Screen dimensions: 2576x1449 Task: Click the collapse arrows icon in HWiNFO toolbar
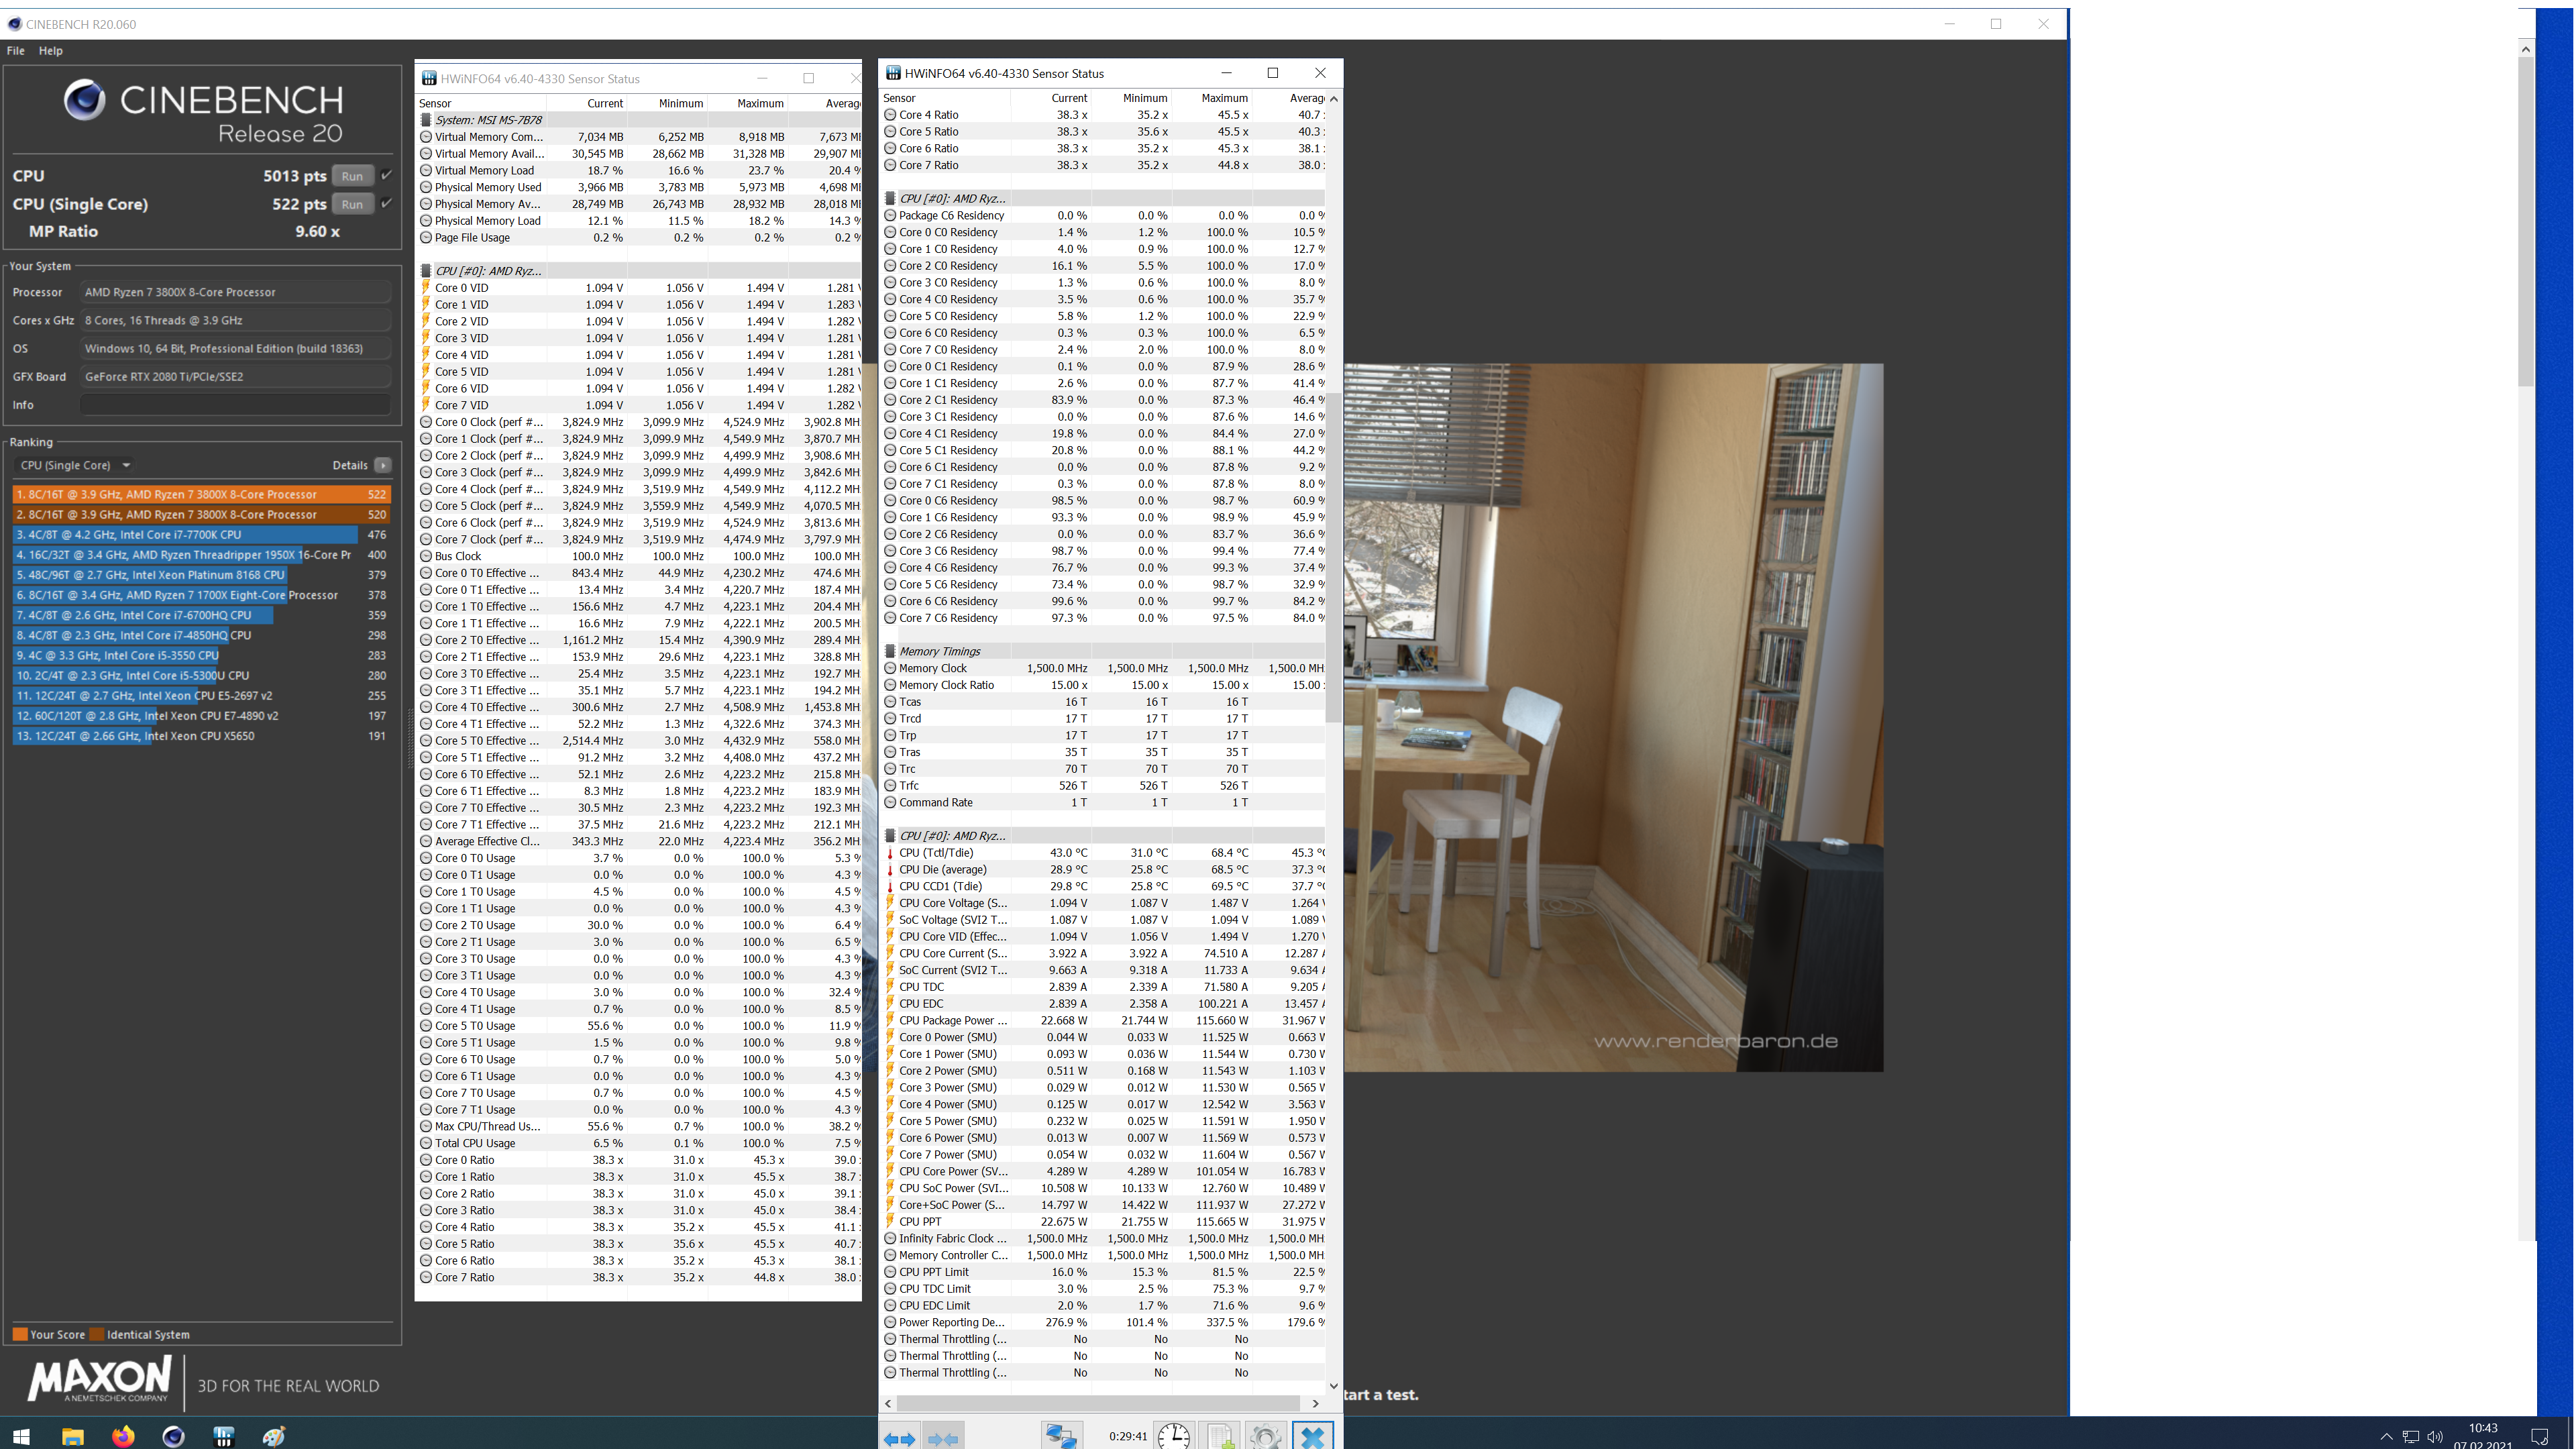coord(941,1438)
